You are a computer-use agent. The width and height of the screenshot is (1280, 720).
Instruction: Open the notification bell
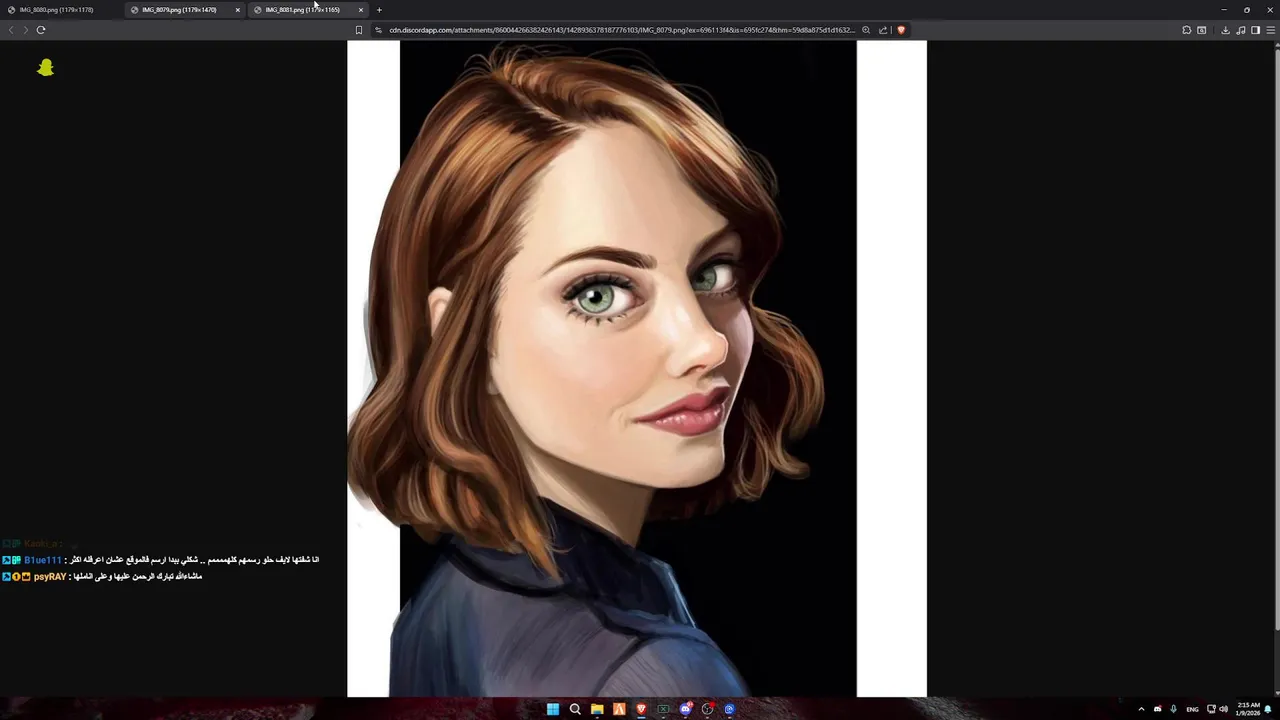1268,709
